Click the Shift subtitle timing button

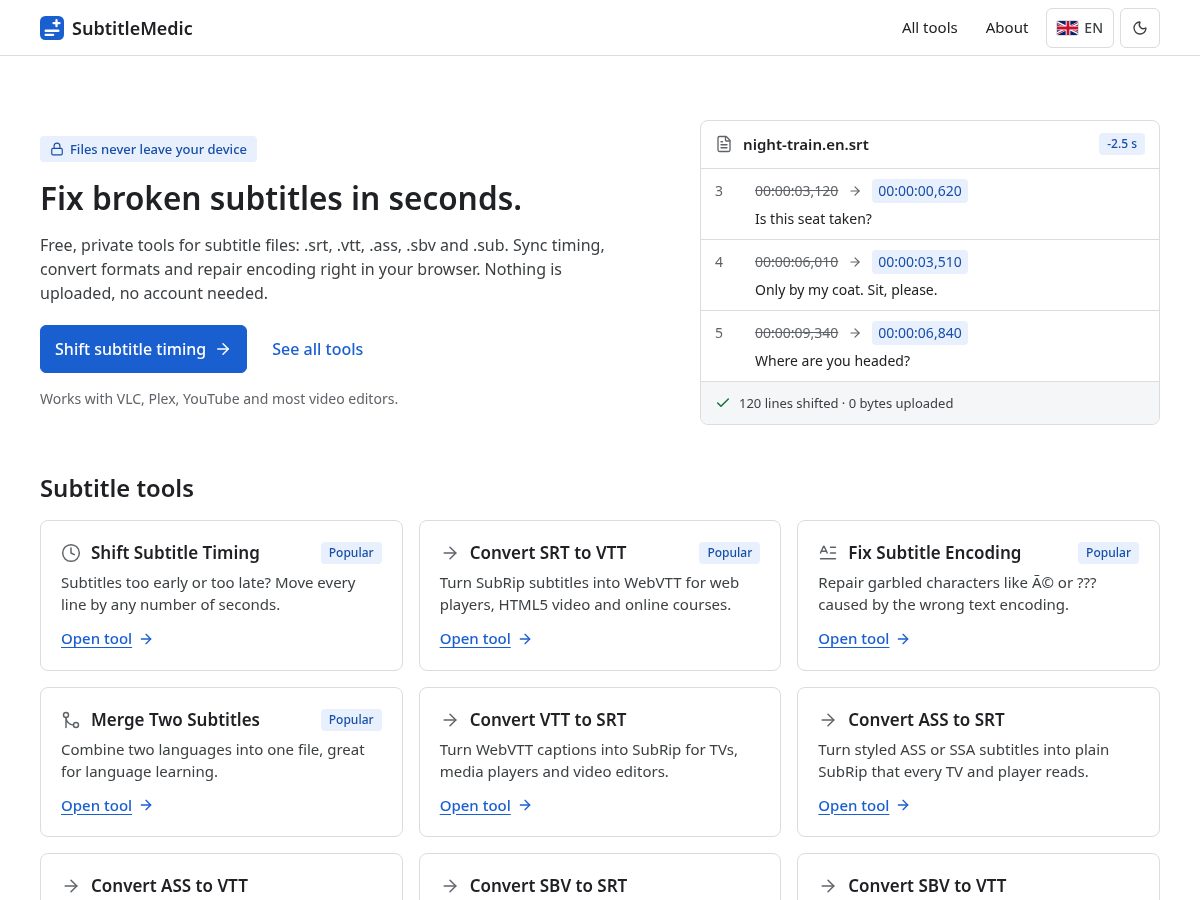143,349
